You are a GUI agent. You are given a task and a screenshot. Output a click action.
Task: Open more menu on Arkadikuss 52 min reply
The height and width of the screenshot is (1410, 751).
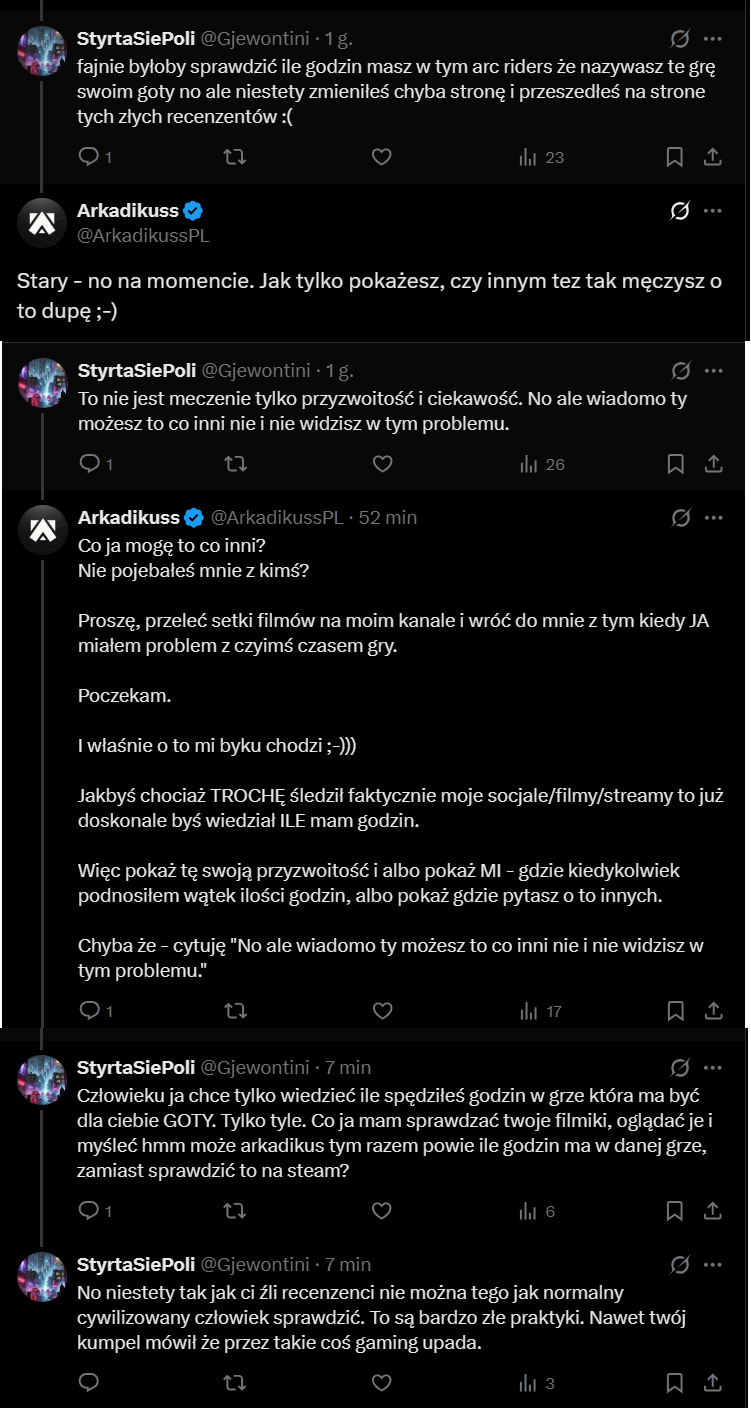pos(713,517)
